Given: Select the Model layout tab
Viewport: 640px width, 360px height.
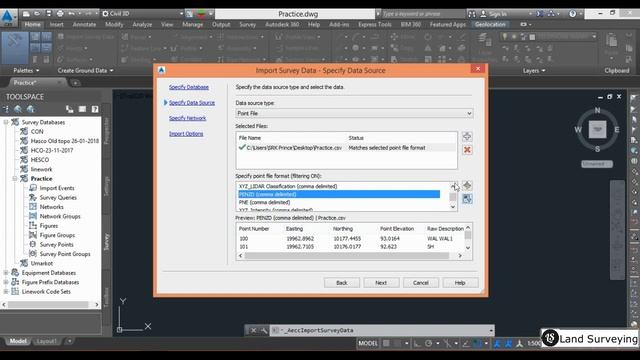Looking at the screenshot, I should coord(18,341).
